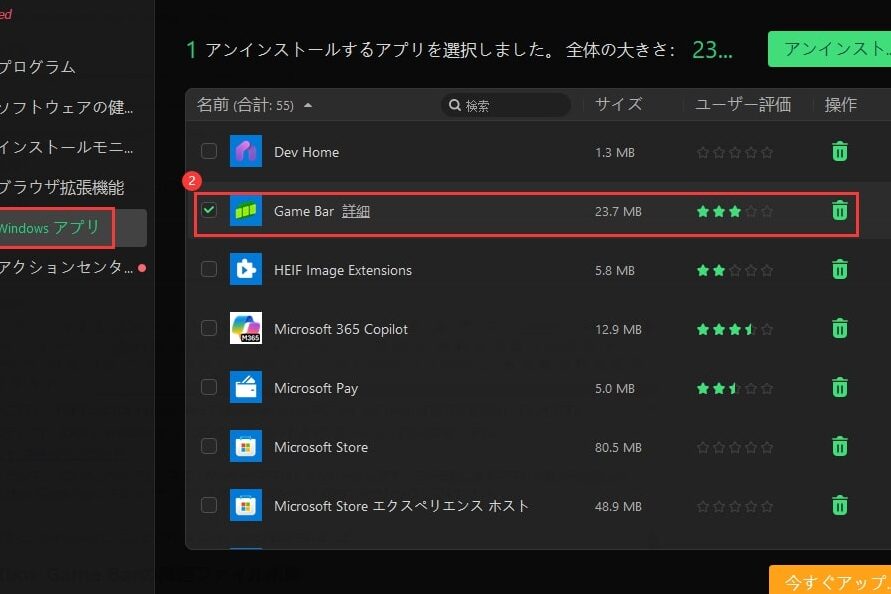The height and width of the screenshot is (594, 891).
Task: Open the インストールモニ… sidebar item
Action: click(x=66, y=147)
